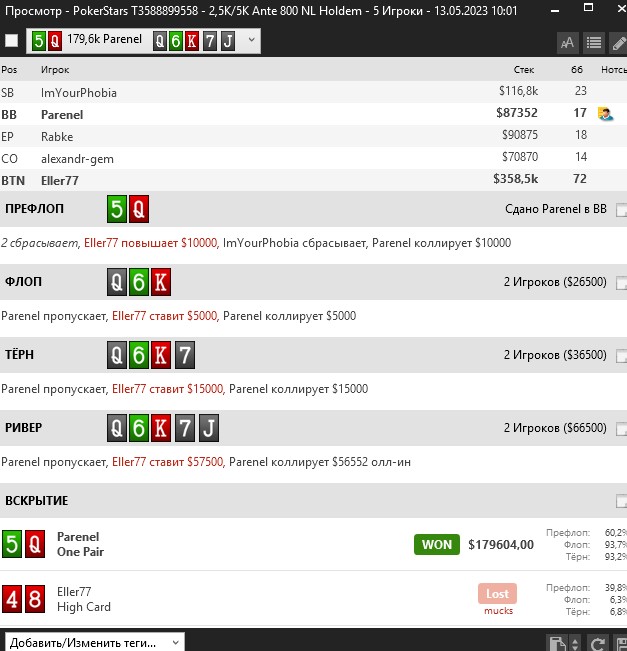Screen dimensions: 627x651
Task: Toggle the checkbox on the ВСКРЫТИЕ row
Action: coord(621,502)
